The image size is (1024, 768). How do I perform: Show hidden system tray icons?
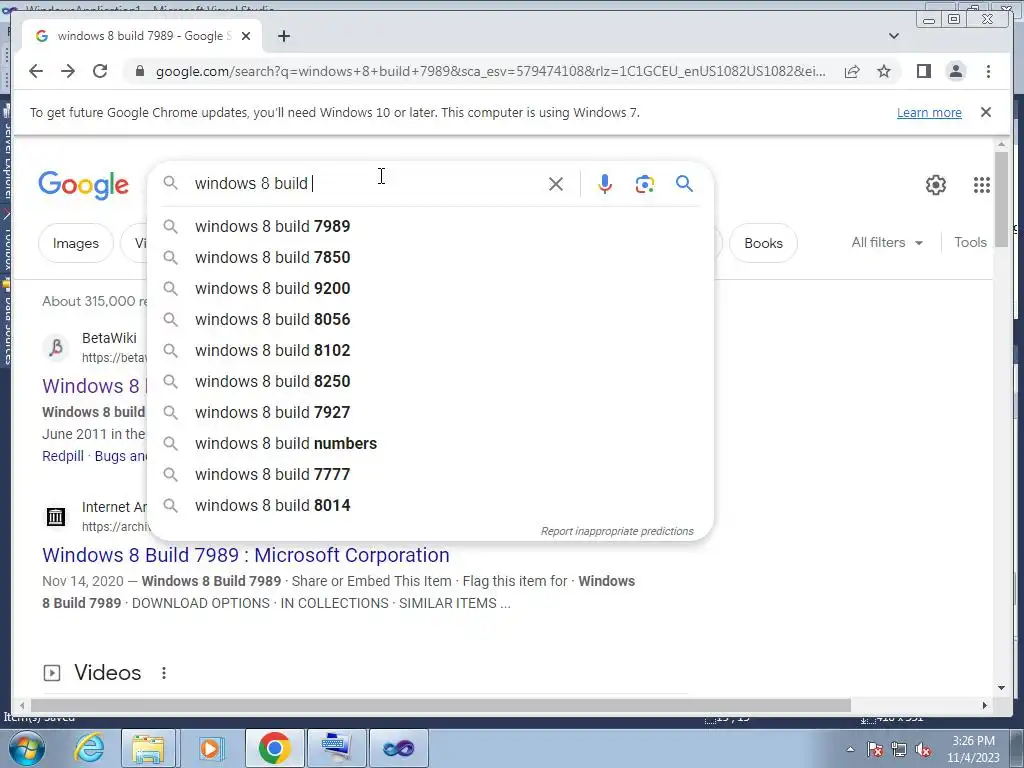[850, 749]
